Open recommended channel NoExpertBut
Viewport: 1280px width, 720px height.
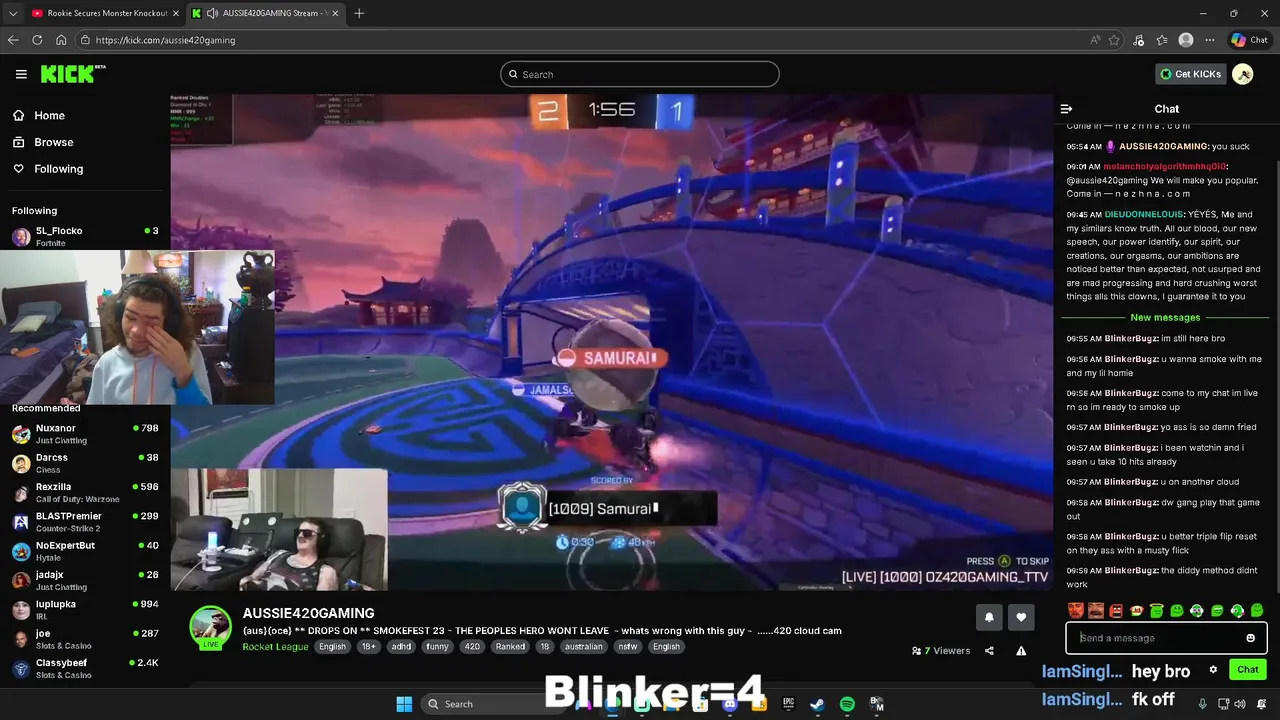click(85, 551)
